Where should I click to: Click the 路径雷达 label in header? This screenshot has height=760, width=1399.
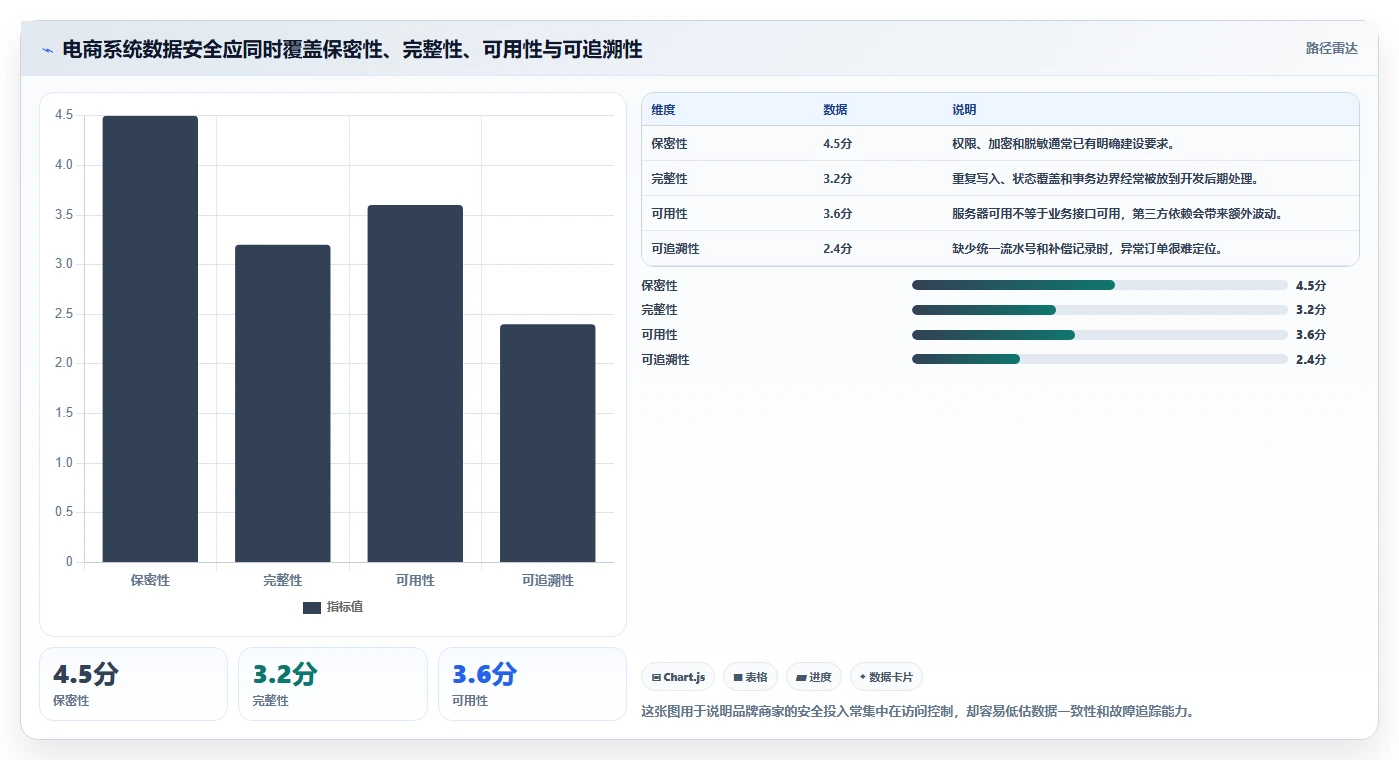pos(1331,48)
